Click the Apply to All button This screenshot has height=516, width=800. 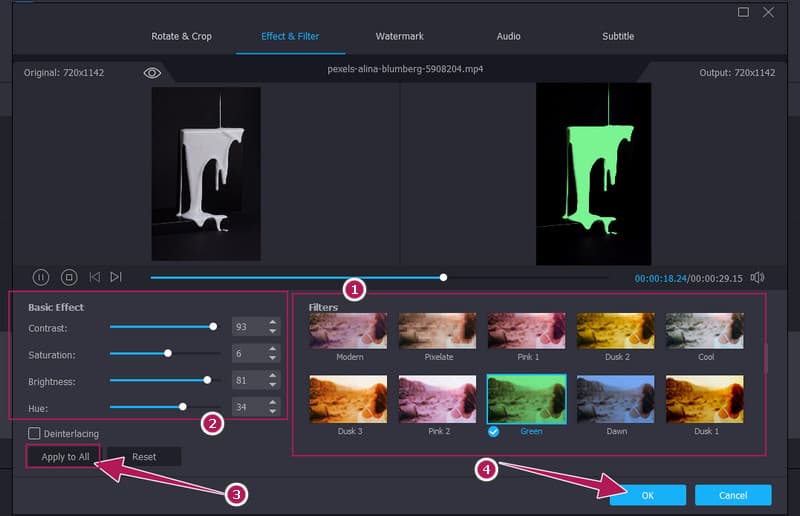tap(64, 456)
